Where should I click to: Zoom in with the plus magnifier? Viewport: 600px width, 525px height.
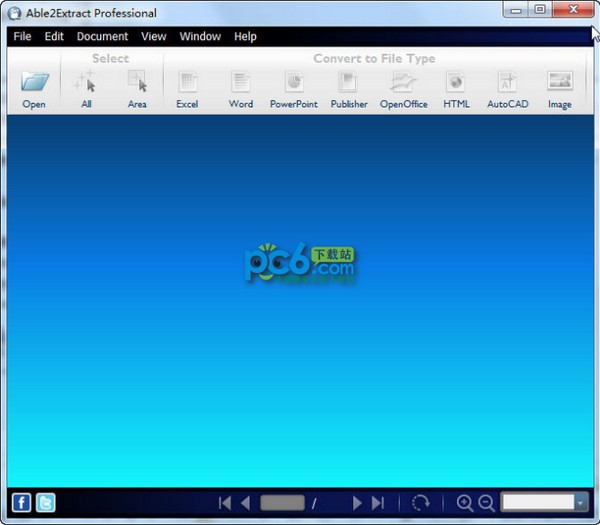coord(465,503)
